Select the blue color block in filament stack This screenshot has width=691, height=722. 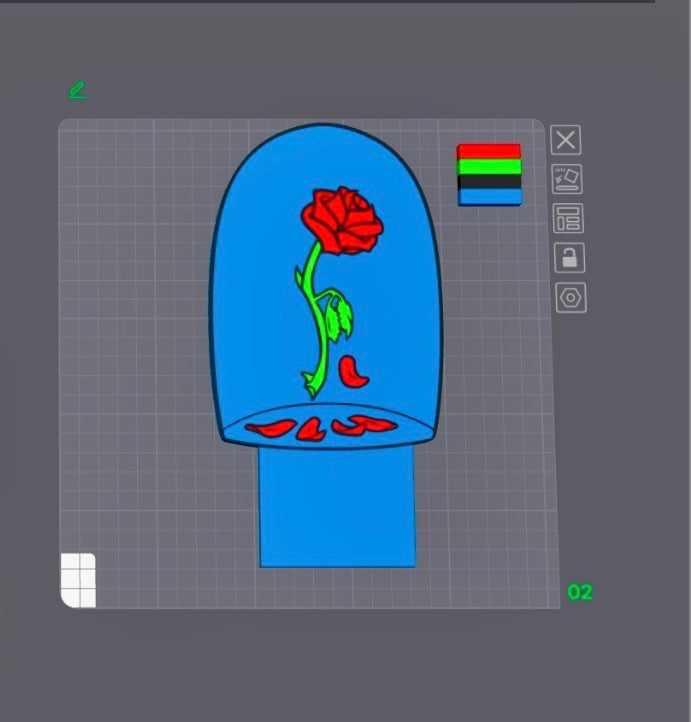tap(489, 197)
